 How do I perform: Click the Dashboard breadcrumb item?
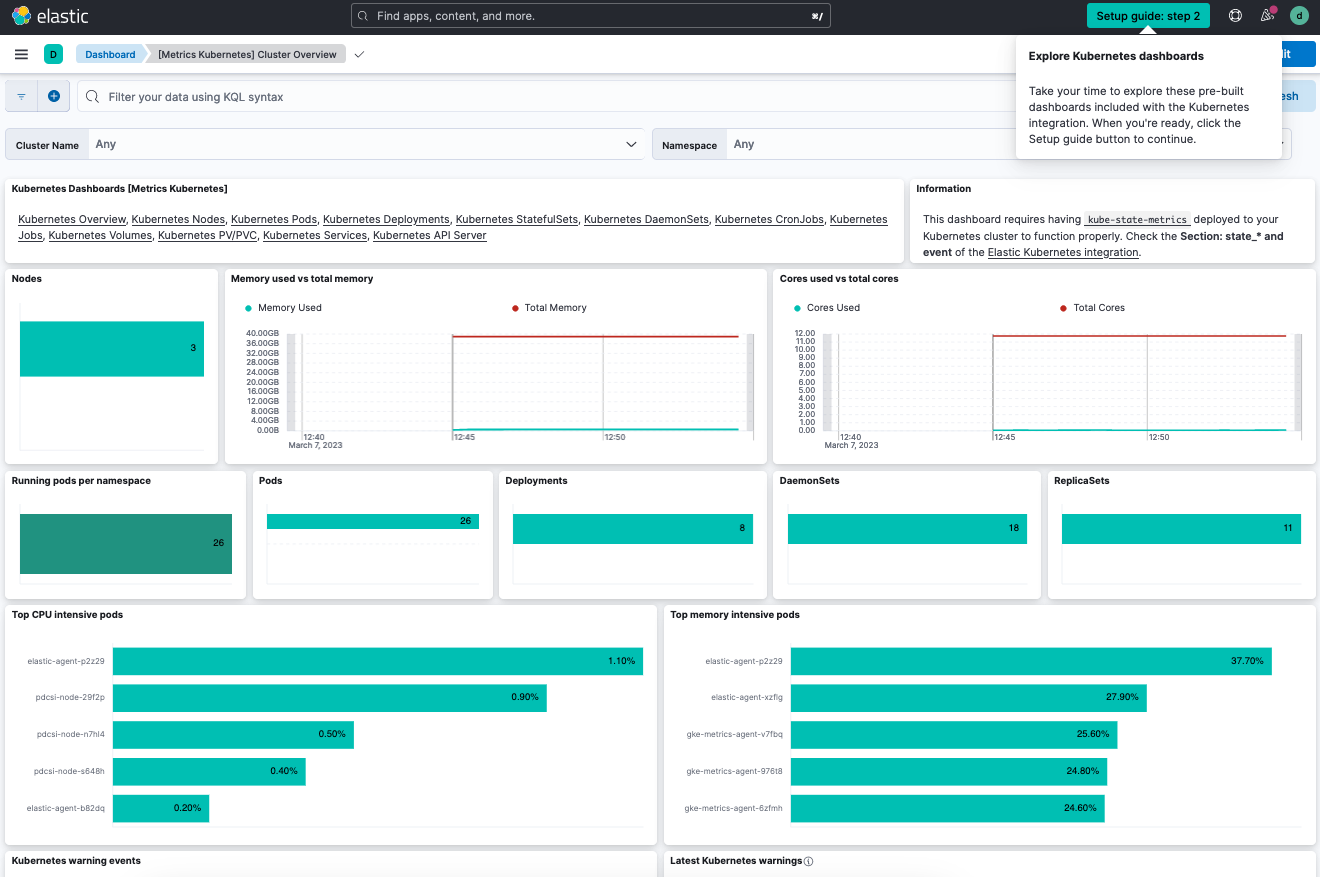[x=109, y=54]
